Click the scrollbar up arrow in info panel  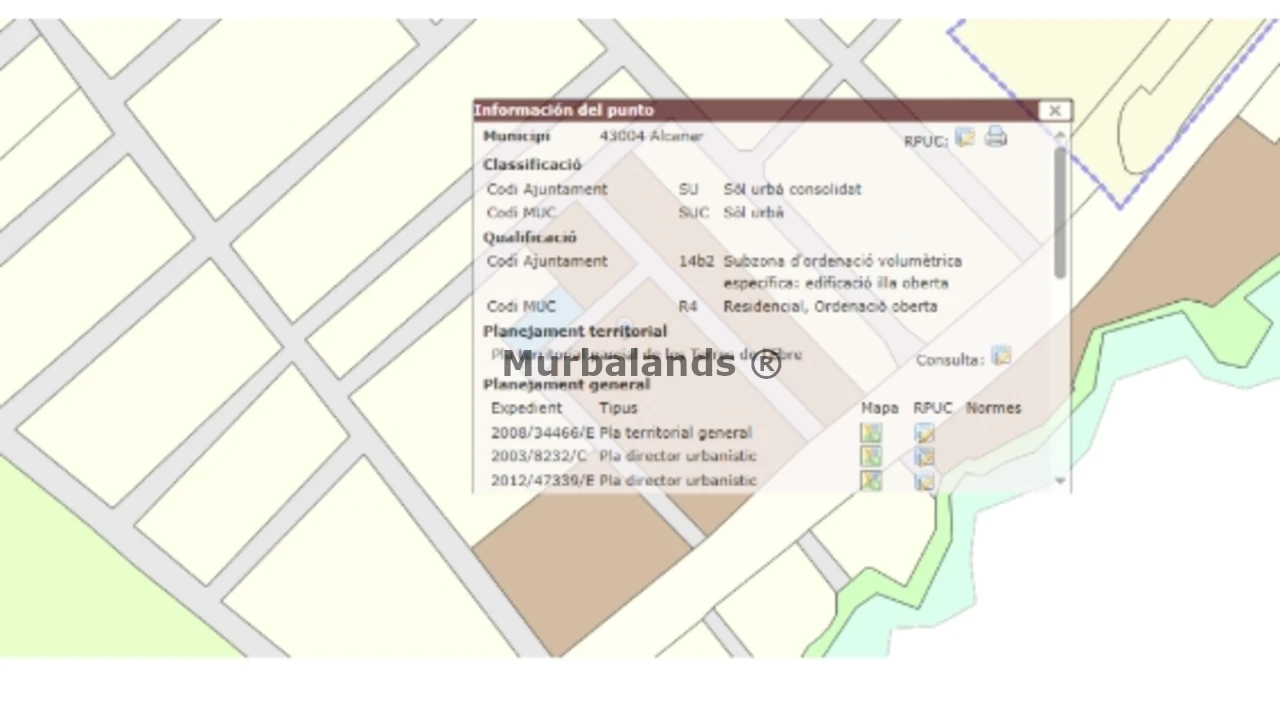pyautogui.click(x=1060, y=134)
